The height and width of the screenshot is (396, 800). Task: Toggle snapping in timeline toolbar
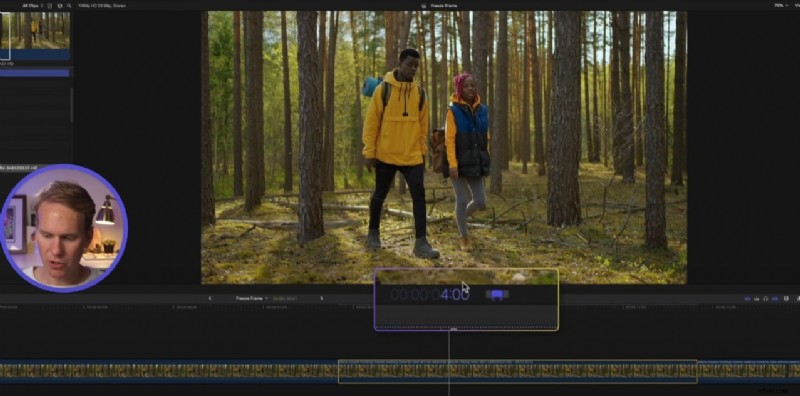coord(775,299)
